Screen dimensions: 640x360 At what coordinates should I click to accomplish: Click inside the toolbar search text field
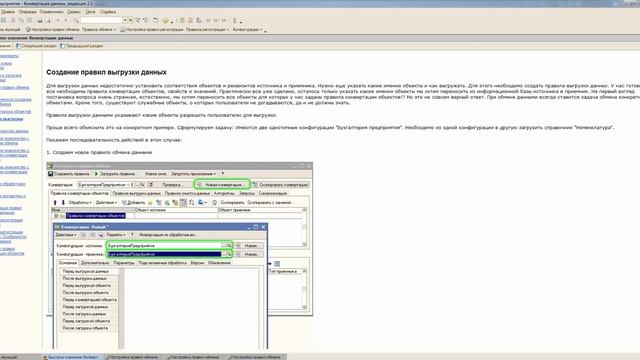101,20
